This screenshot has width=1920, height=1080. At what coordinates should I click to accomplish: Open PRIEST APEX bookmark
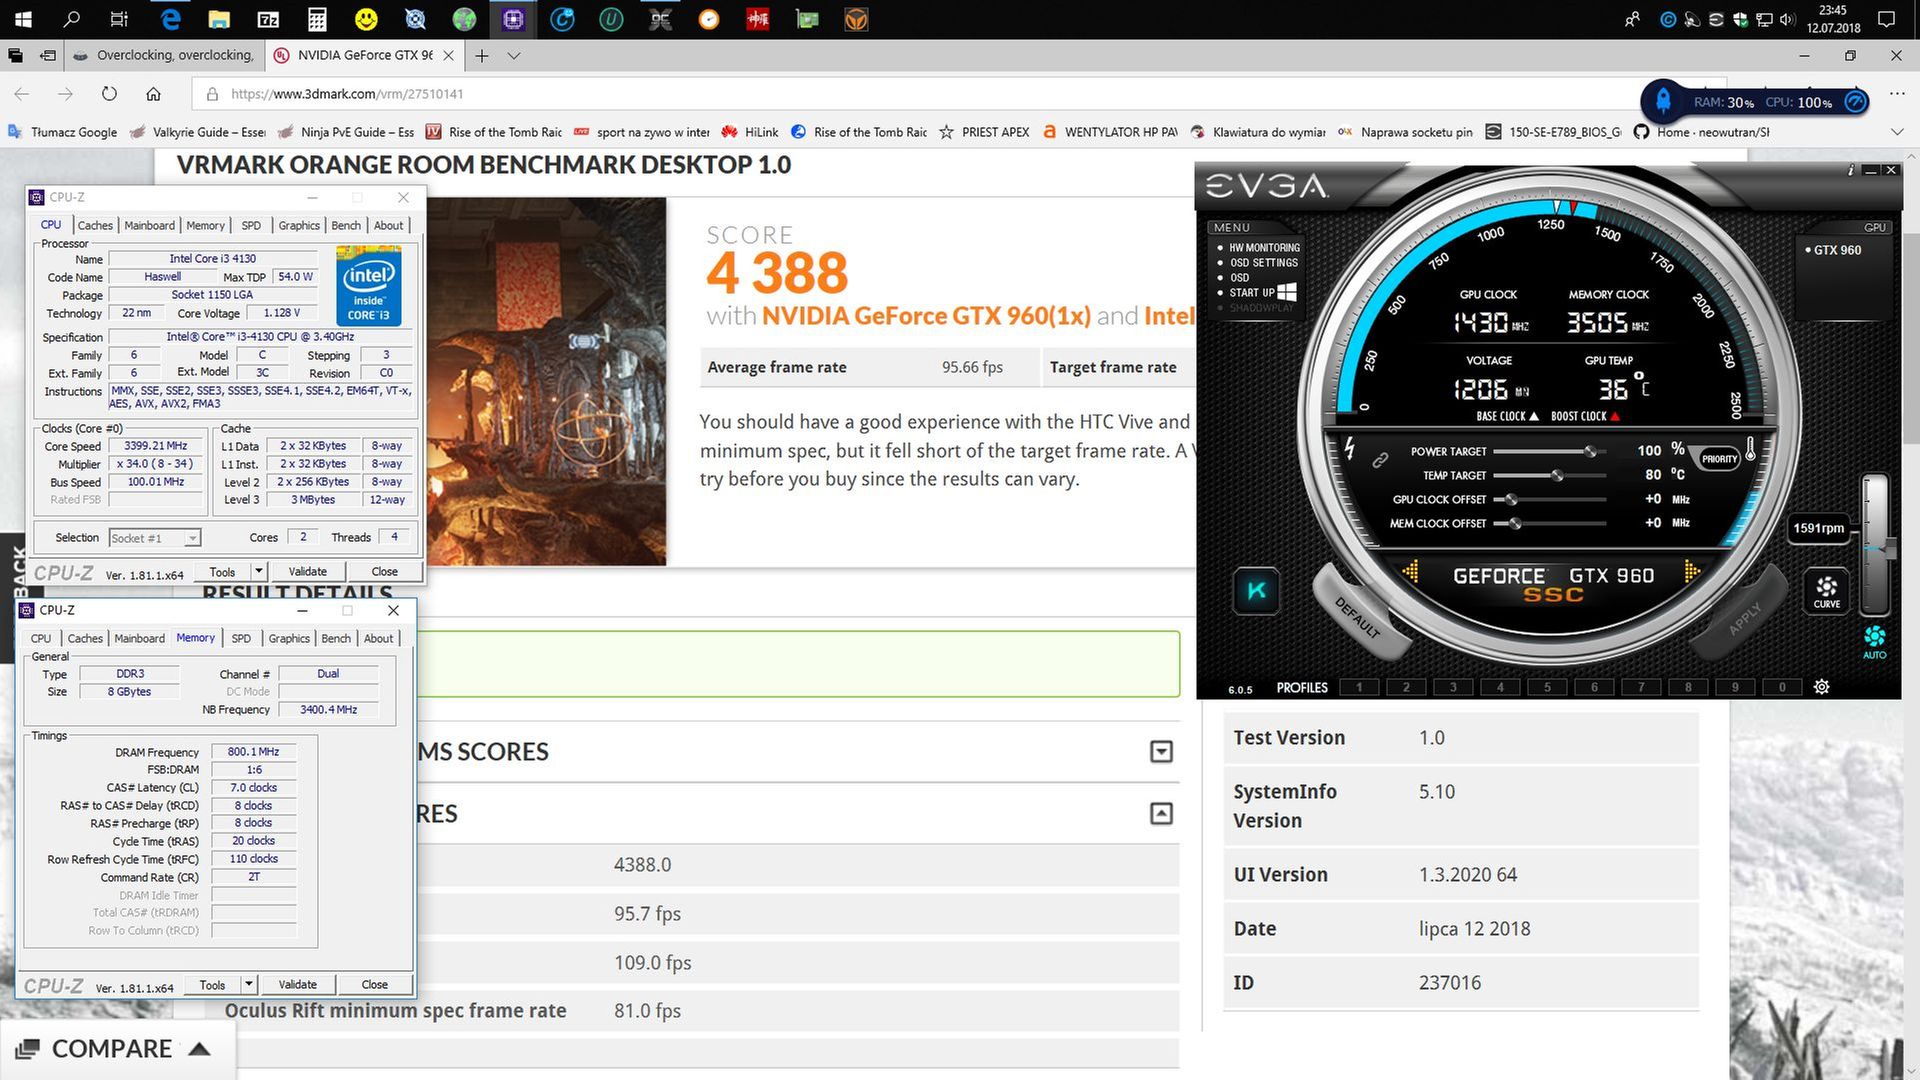(x=984, y=132)
